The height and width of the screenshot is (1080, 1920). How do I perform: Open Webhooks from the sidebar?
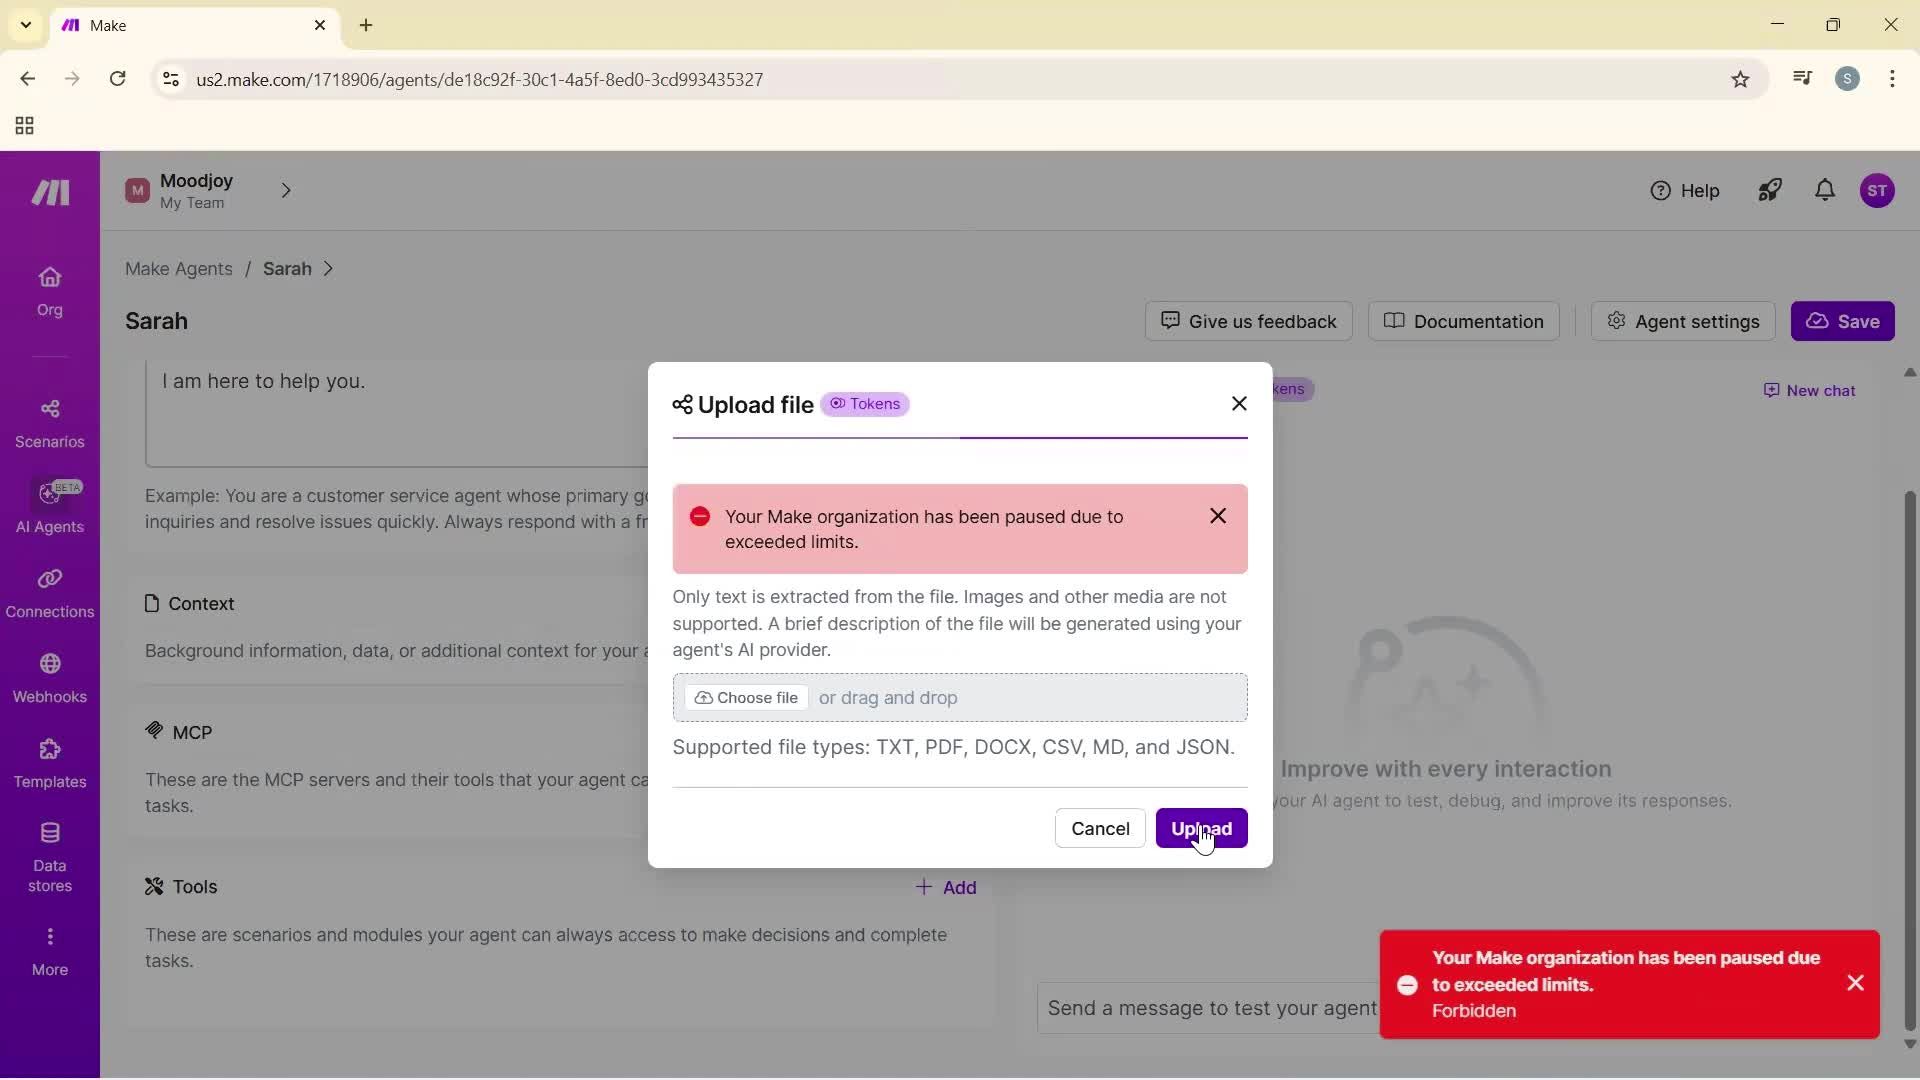click(x=49, y=678)
